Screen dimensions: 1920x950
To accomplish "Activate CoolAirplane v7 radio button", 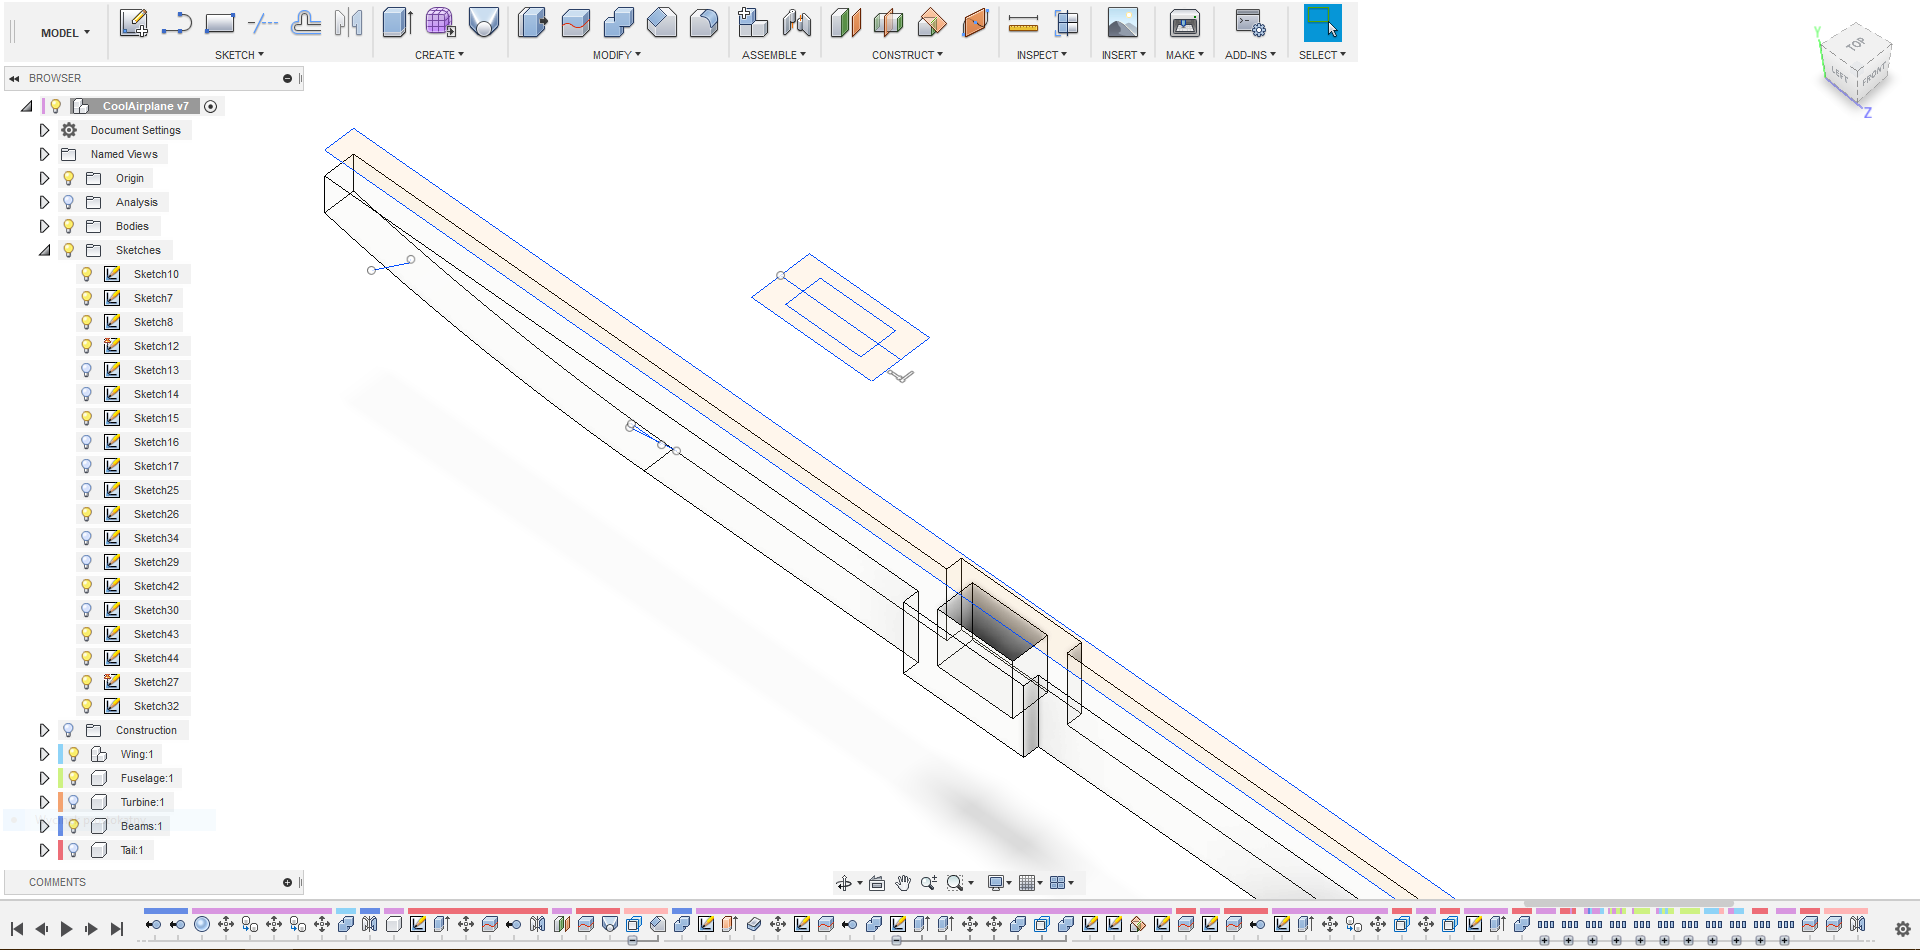I will tap(211, 106).
